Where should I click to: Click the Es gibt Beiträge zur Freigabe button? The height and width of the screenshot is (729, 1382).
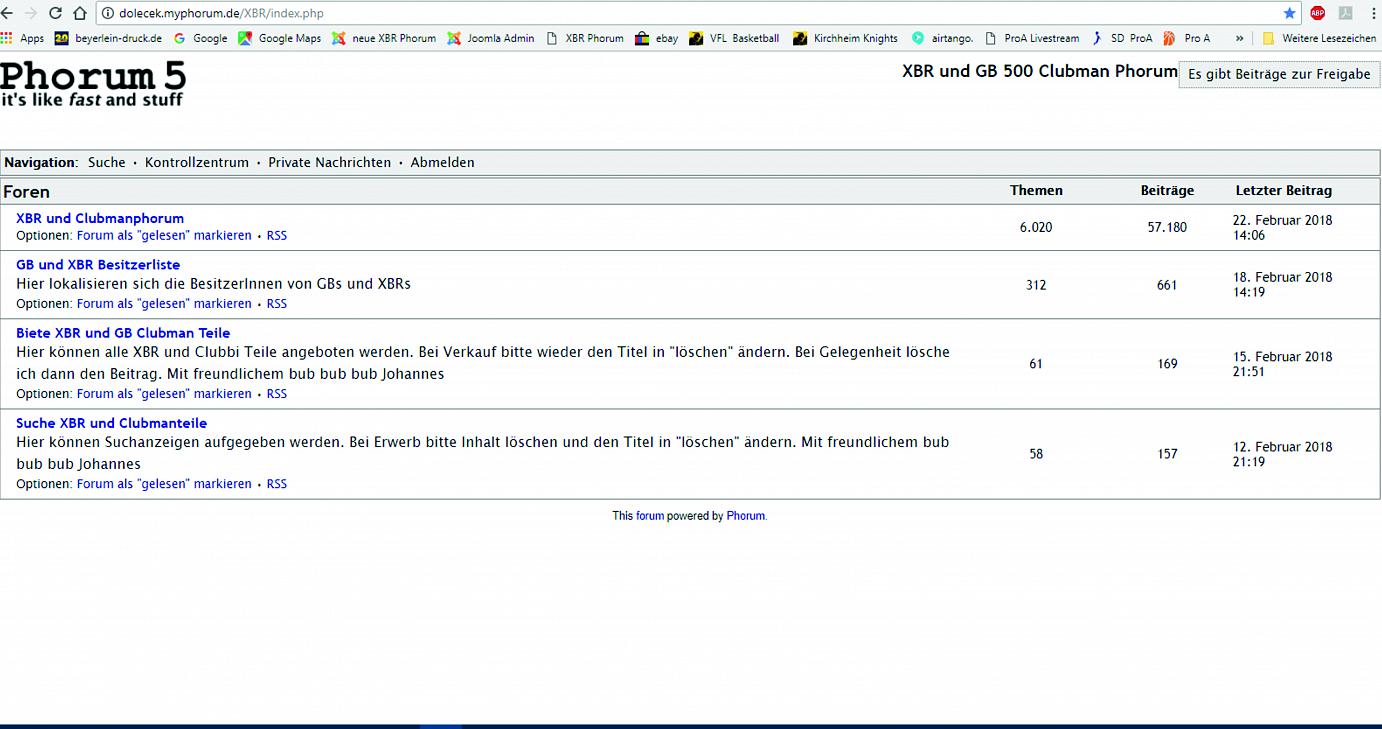click(1279, 74)
